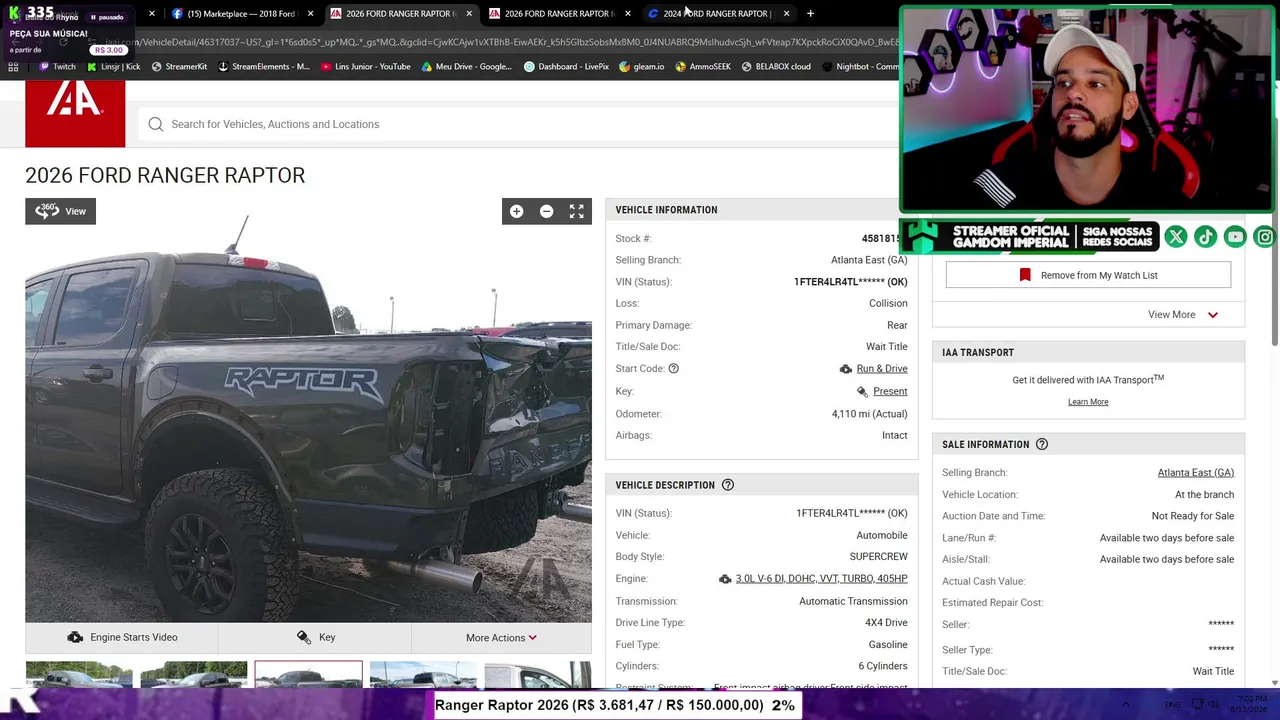Viewport: 1280px width, 720px height.
Task: Click the main Ranger Raptor photo
Action: pyautogui.click(x=308, y=410)
